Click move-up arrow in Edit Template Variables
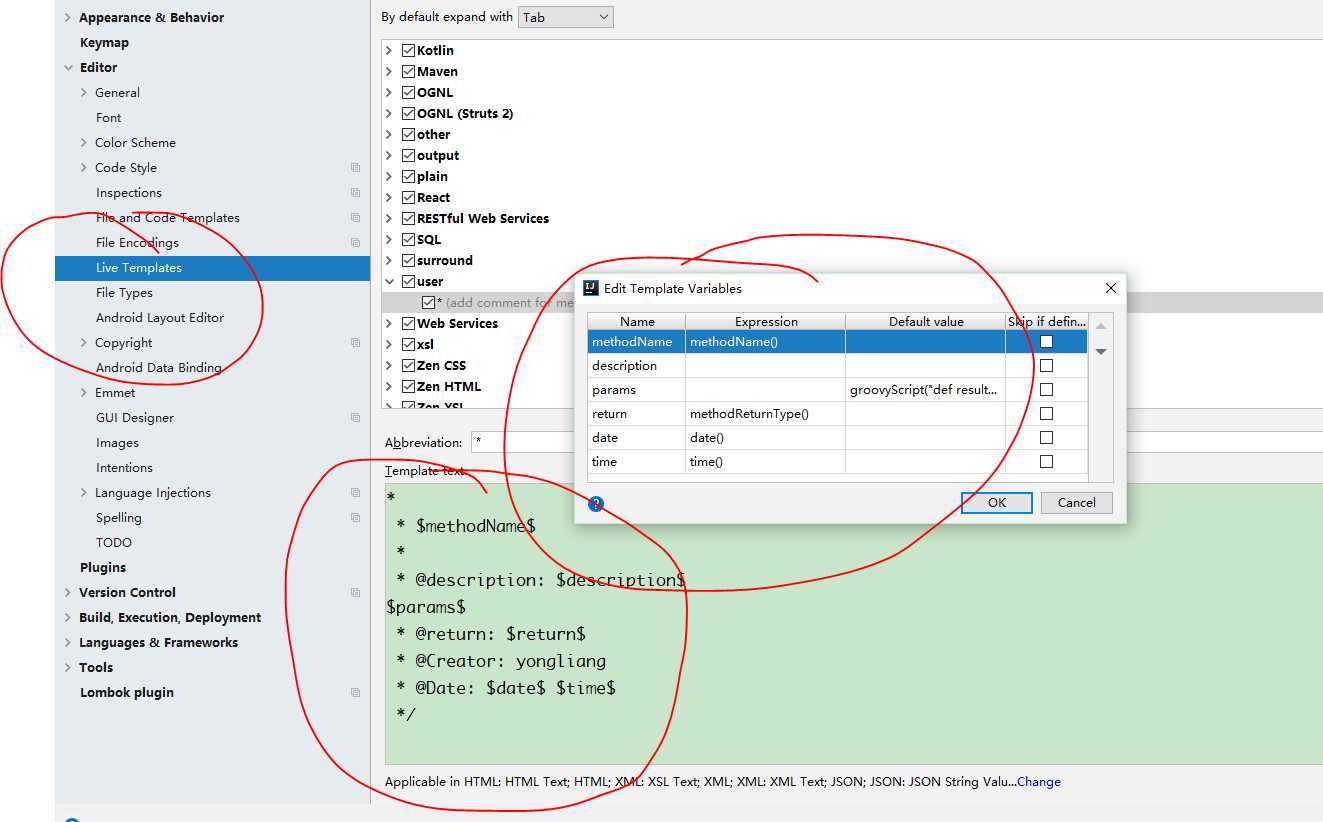1323x822 pixels. click(1101, 327)
